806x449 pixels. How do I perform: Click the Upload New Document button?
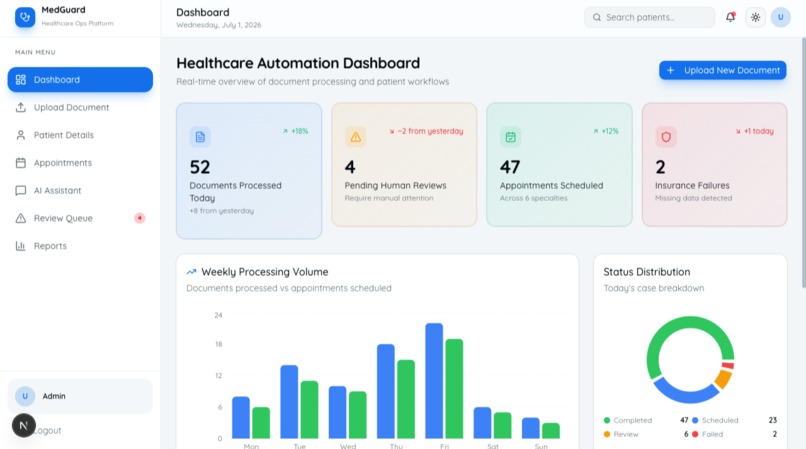pos(722,70)
